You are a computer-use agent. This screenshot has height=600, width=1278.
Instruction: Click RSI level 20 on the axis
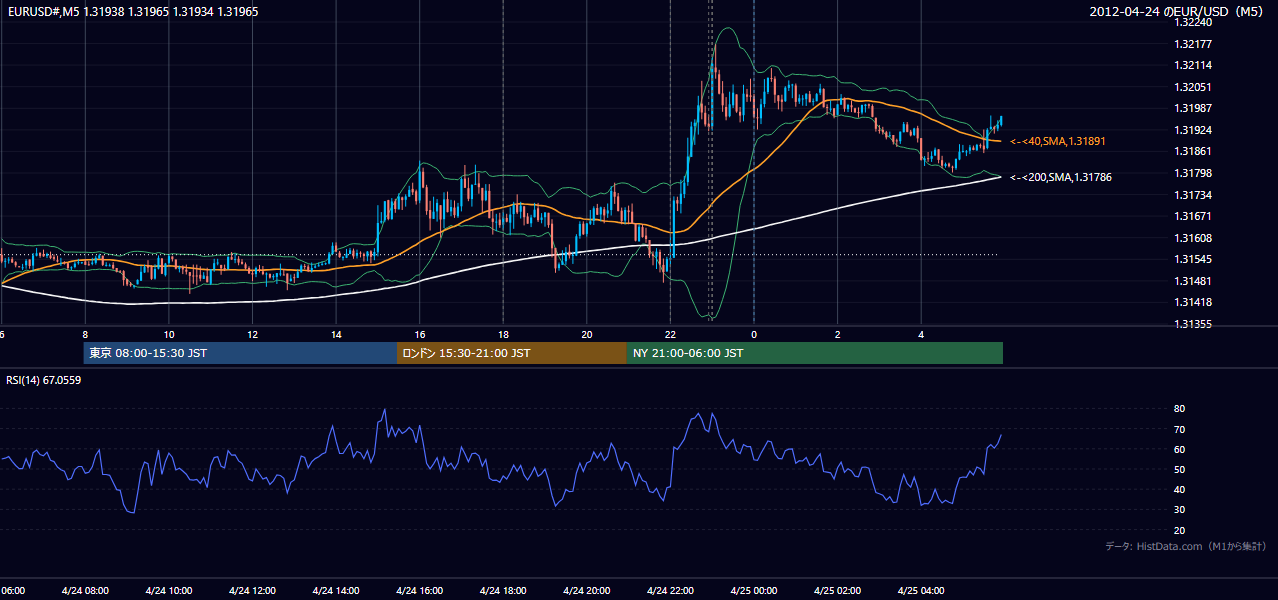point(1179,530)
